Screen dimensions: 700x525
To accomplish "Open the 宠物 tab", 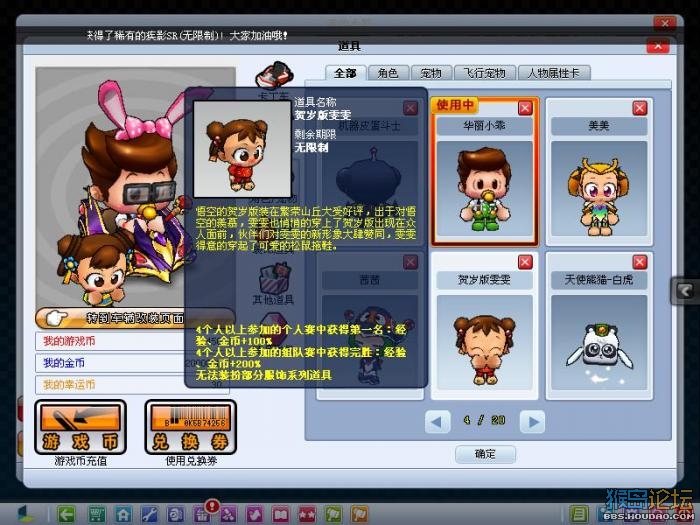I will [x=431, y=73].
